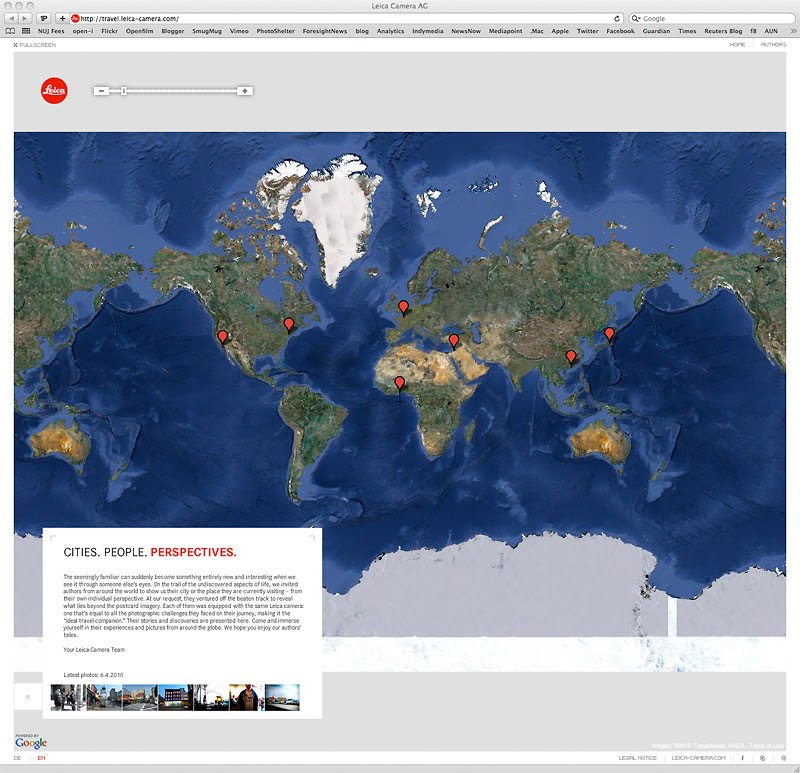
Task: Click the map pin in West Africa
Action: [400, 383]
